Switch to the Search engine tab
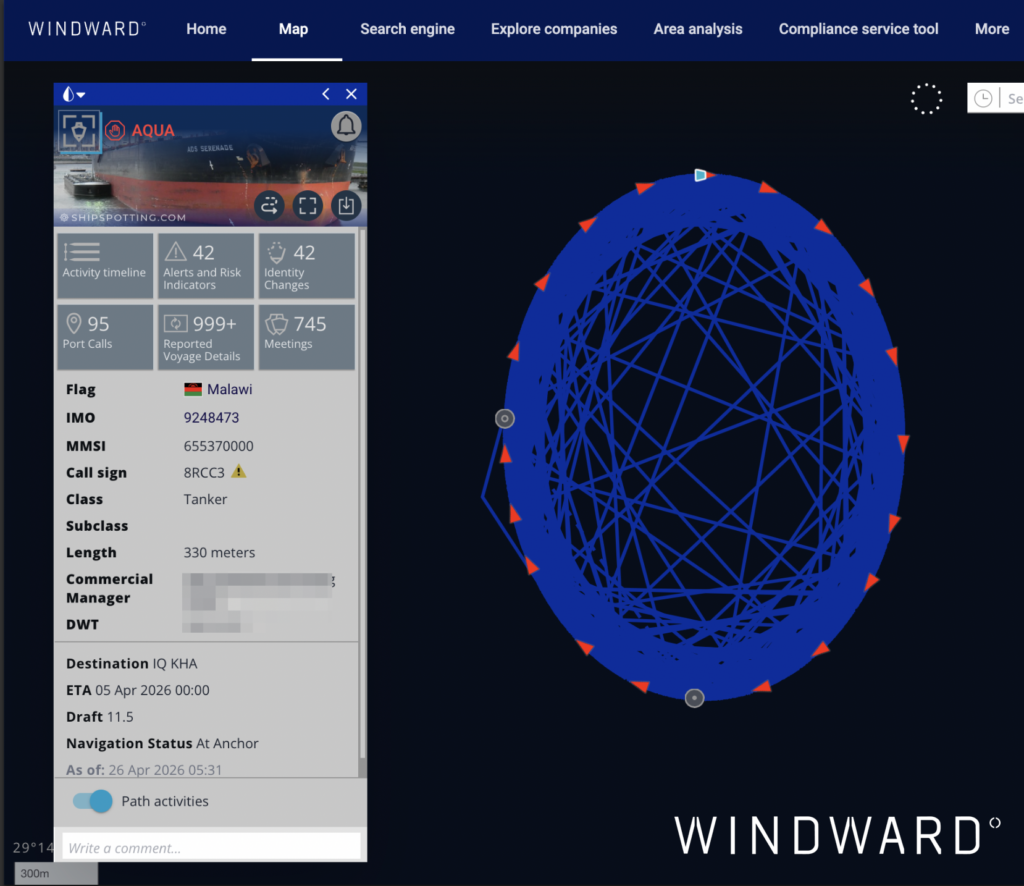 (407, 29)
